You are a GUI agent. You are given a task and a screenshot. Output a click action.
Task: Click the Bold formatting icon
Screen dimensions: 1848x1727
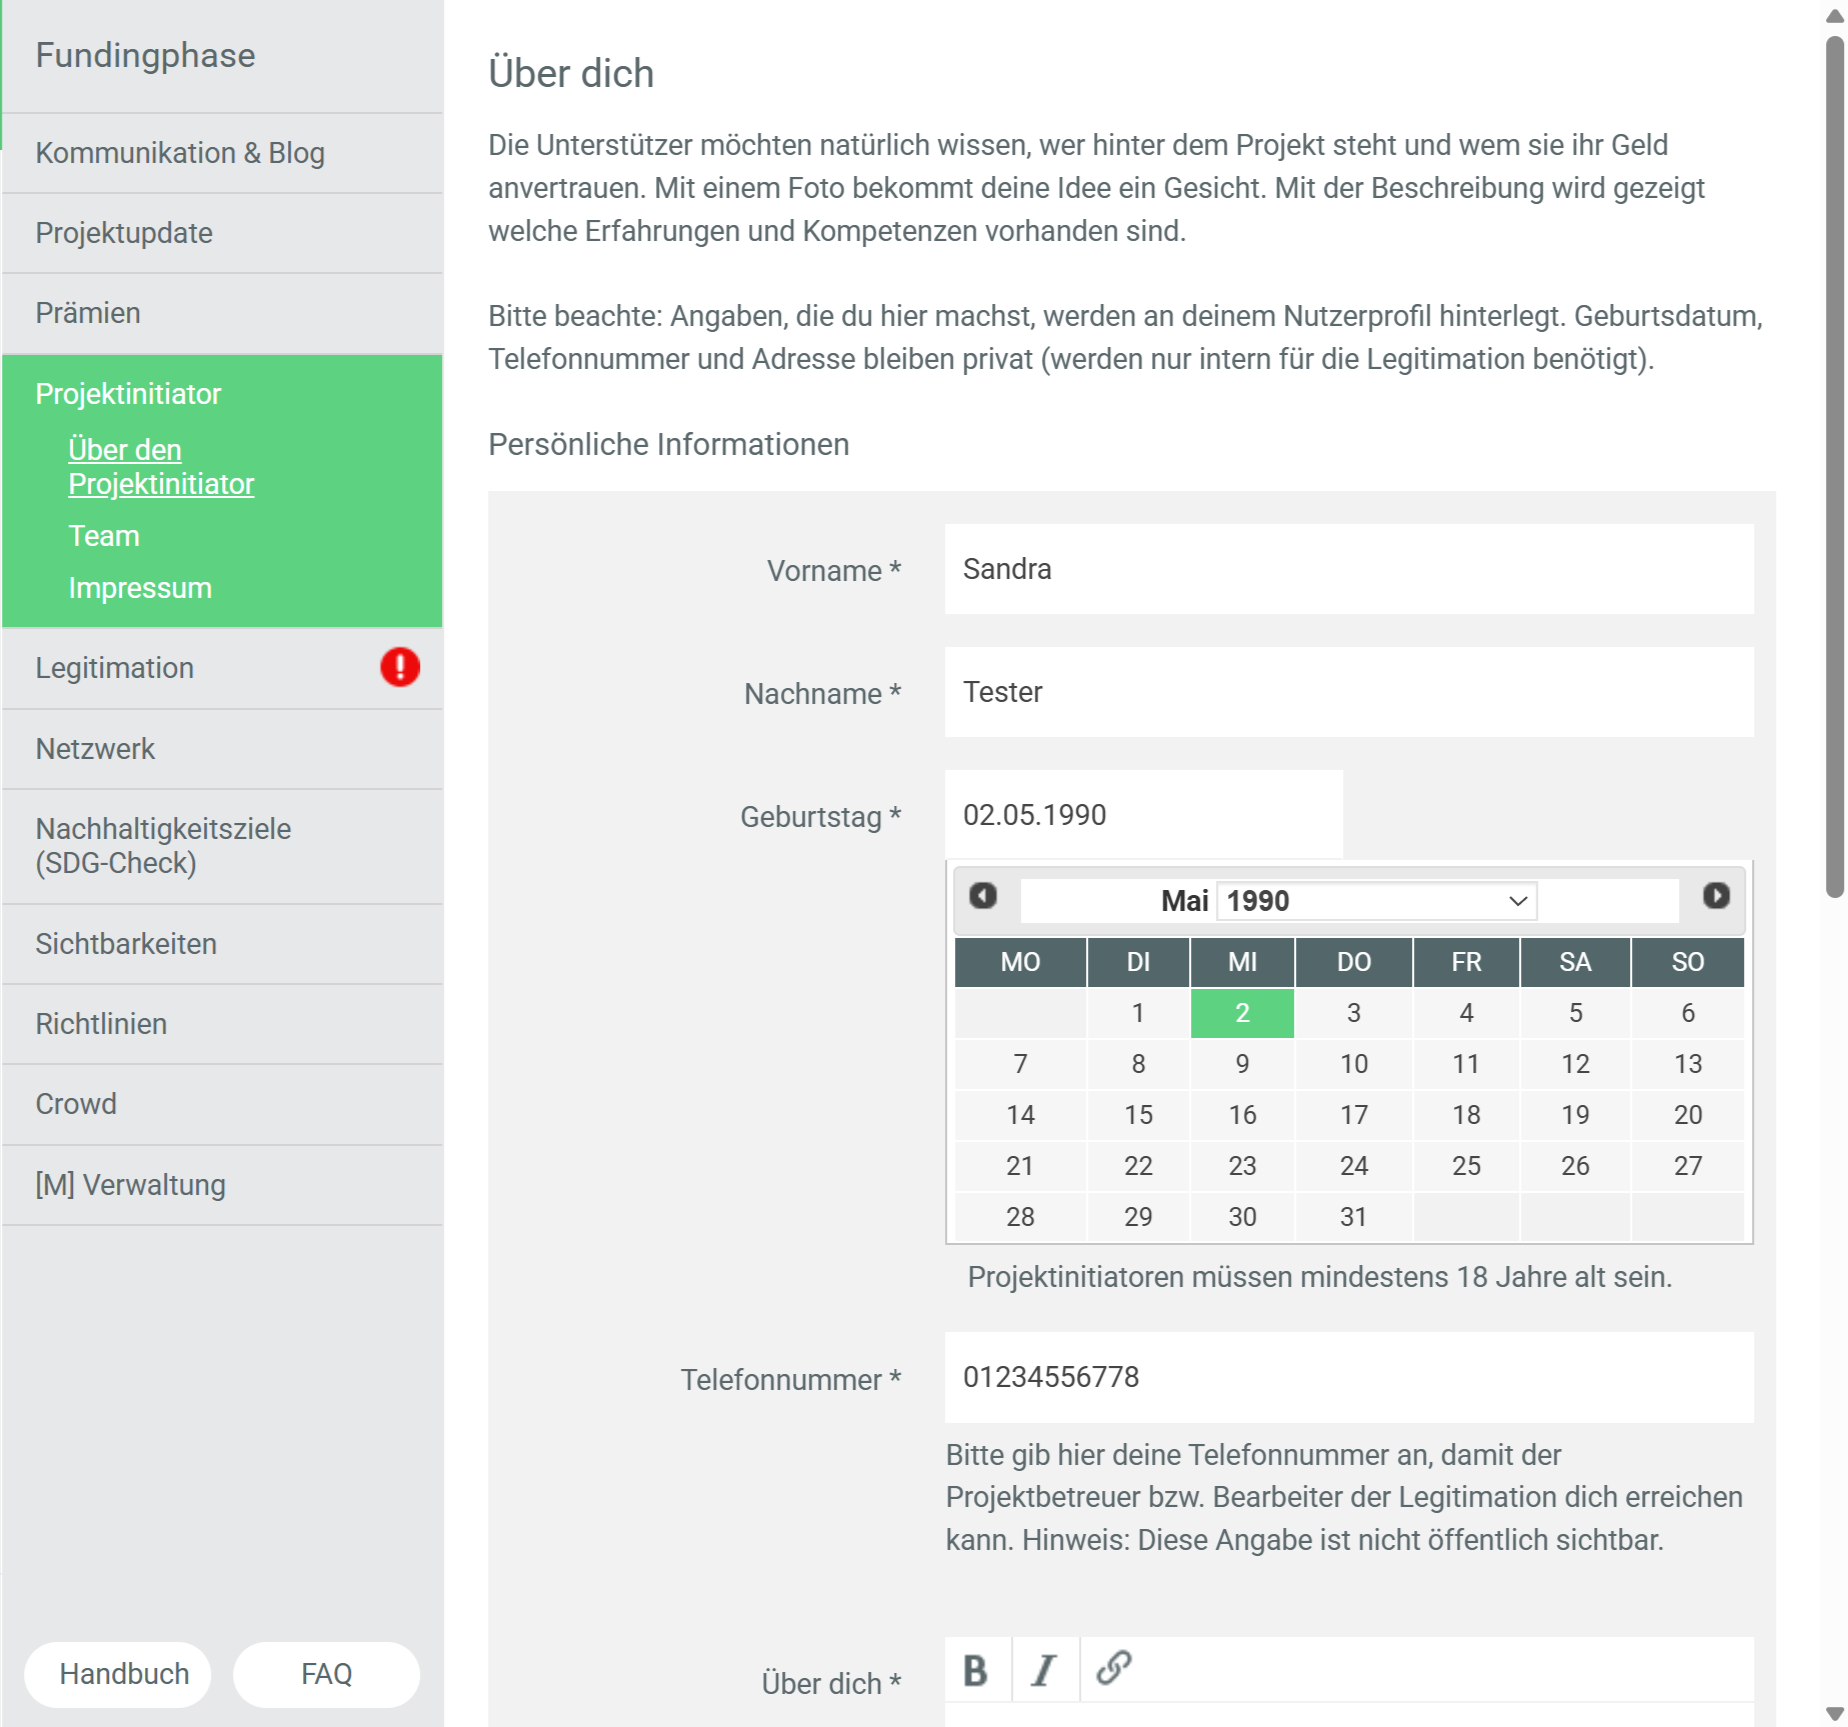tap(976, 1669)
